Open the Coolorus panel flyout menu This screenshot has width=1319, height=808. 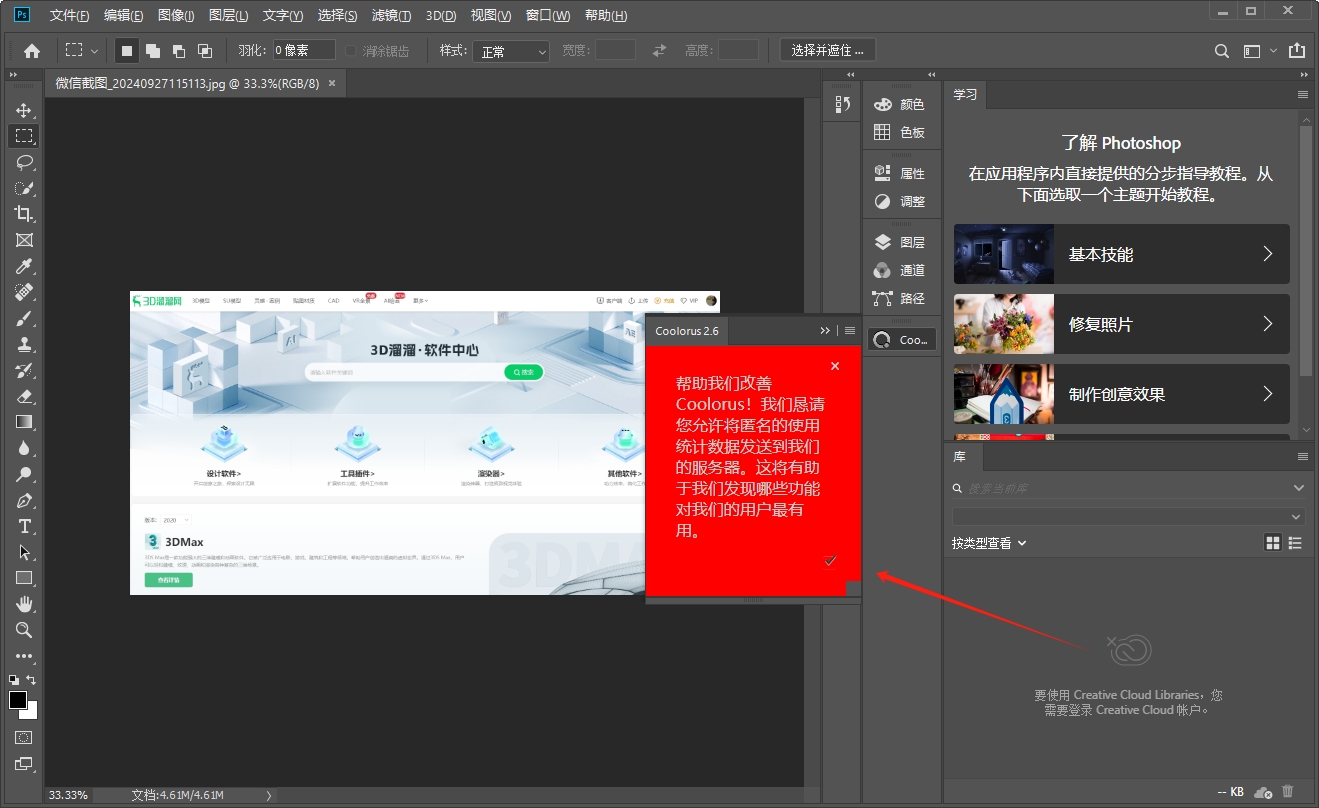[850, 330]
